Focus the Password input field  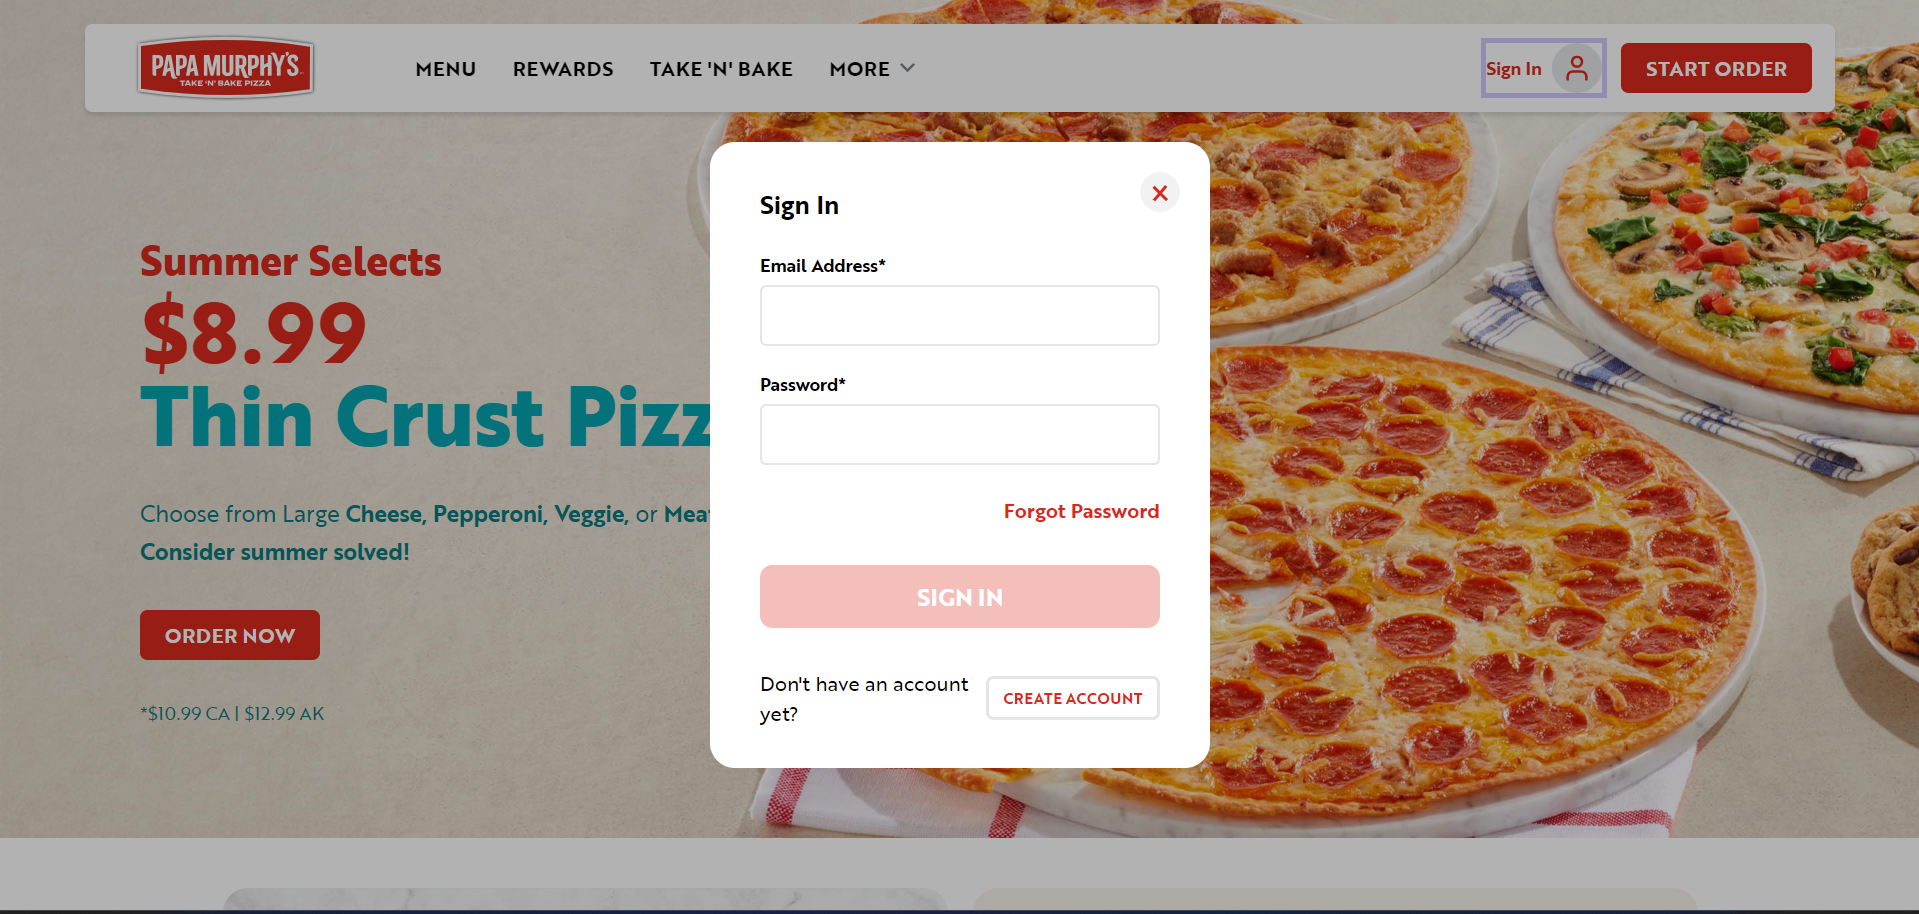[960, 435]
